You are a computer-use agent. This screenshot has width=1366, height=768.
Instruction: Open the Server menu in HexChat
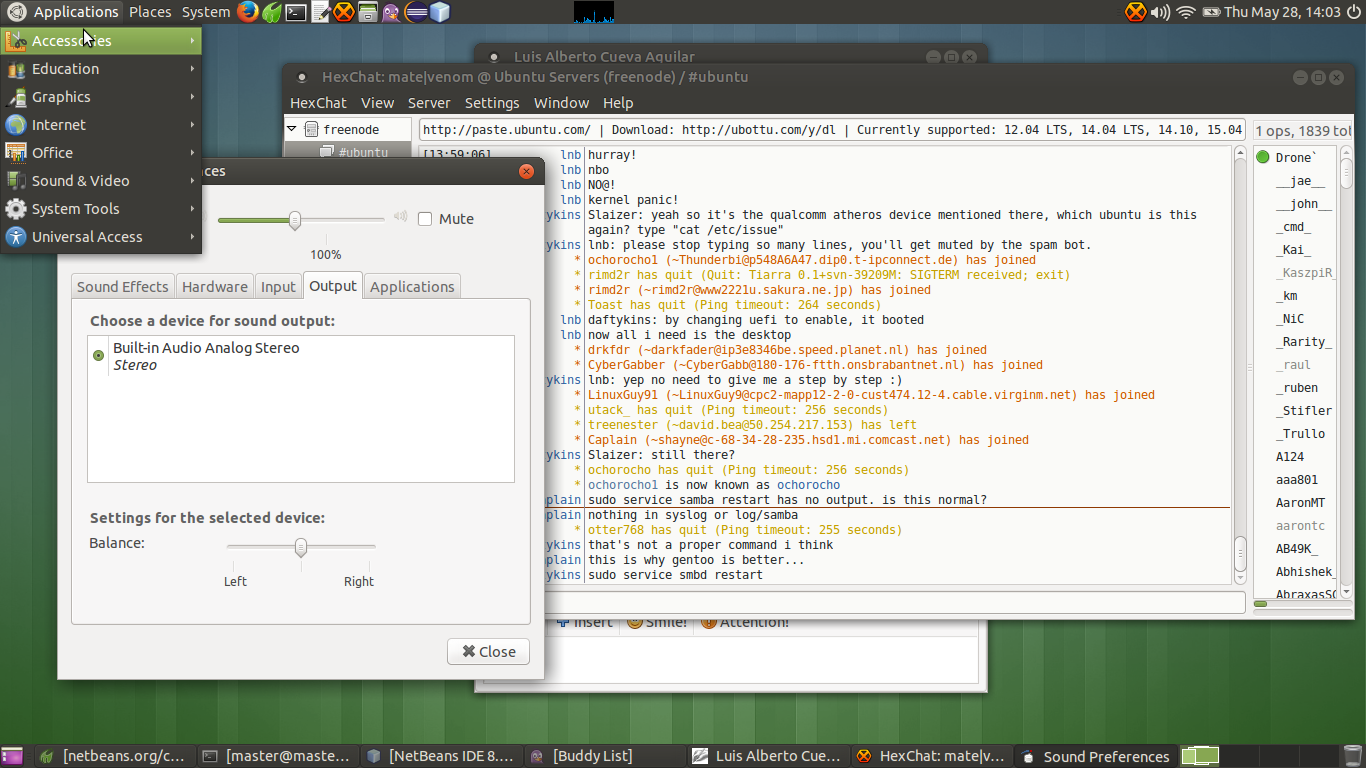(429, 103)
